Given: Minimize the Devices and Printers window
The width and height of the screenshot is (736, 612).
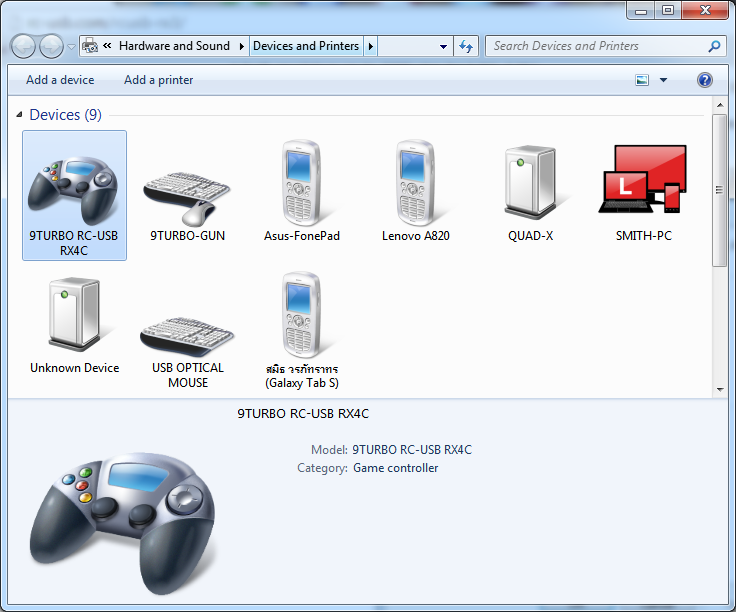Looking at the screenshot, I should (x=641, y=10).
